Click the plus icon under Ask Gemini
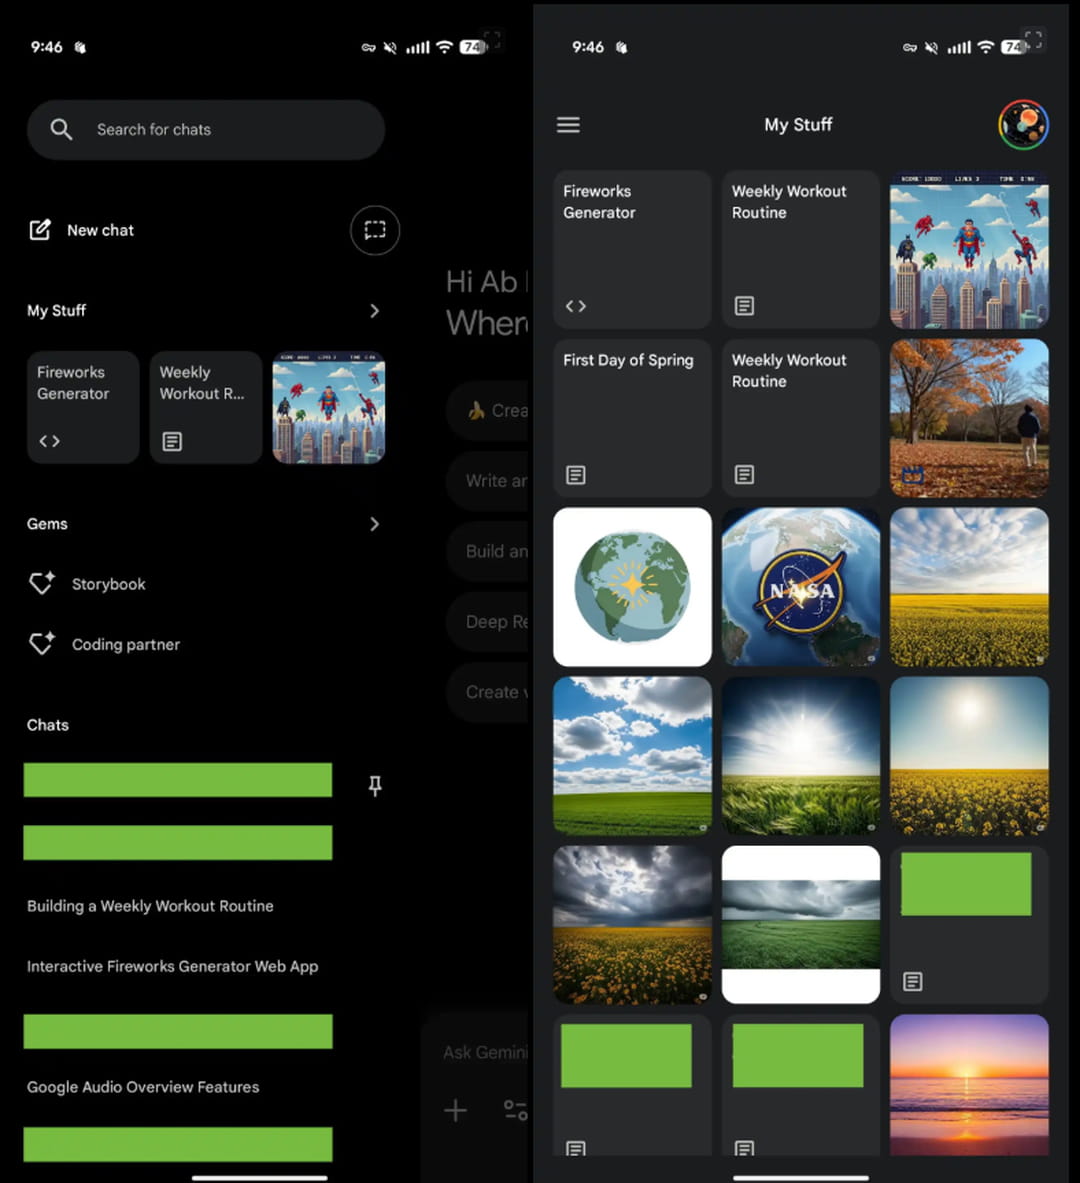Image resolution: width=1080 pixels, height=1183 pixels. click(x=455, y=1110)
